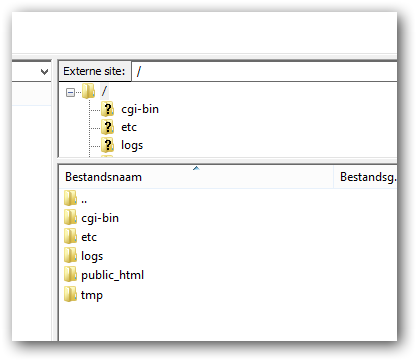Click the logs unknown folder icon in tree

point(107,145)
